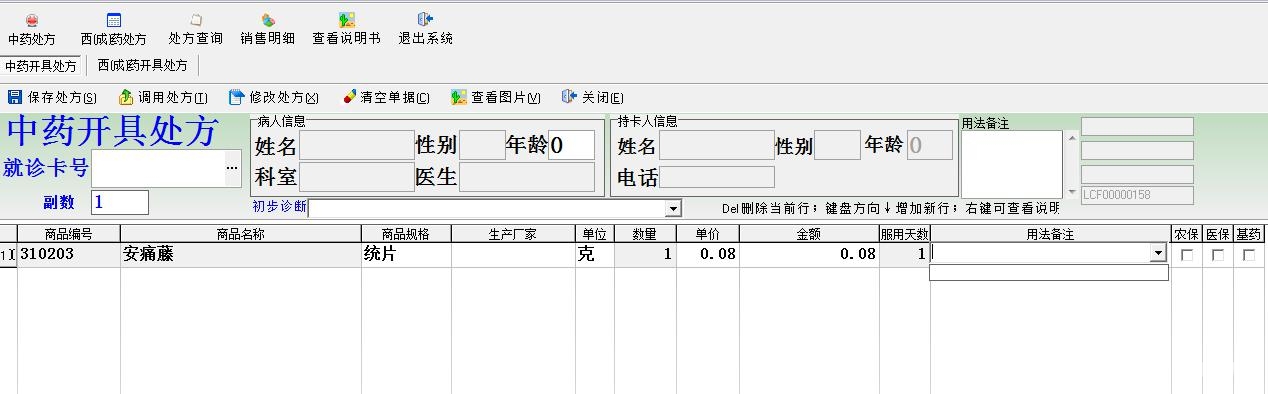Viewport: 1268px width, 394px height.
Task: Open the 西成药处方 toolbar icon
Action: (113, 21)
